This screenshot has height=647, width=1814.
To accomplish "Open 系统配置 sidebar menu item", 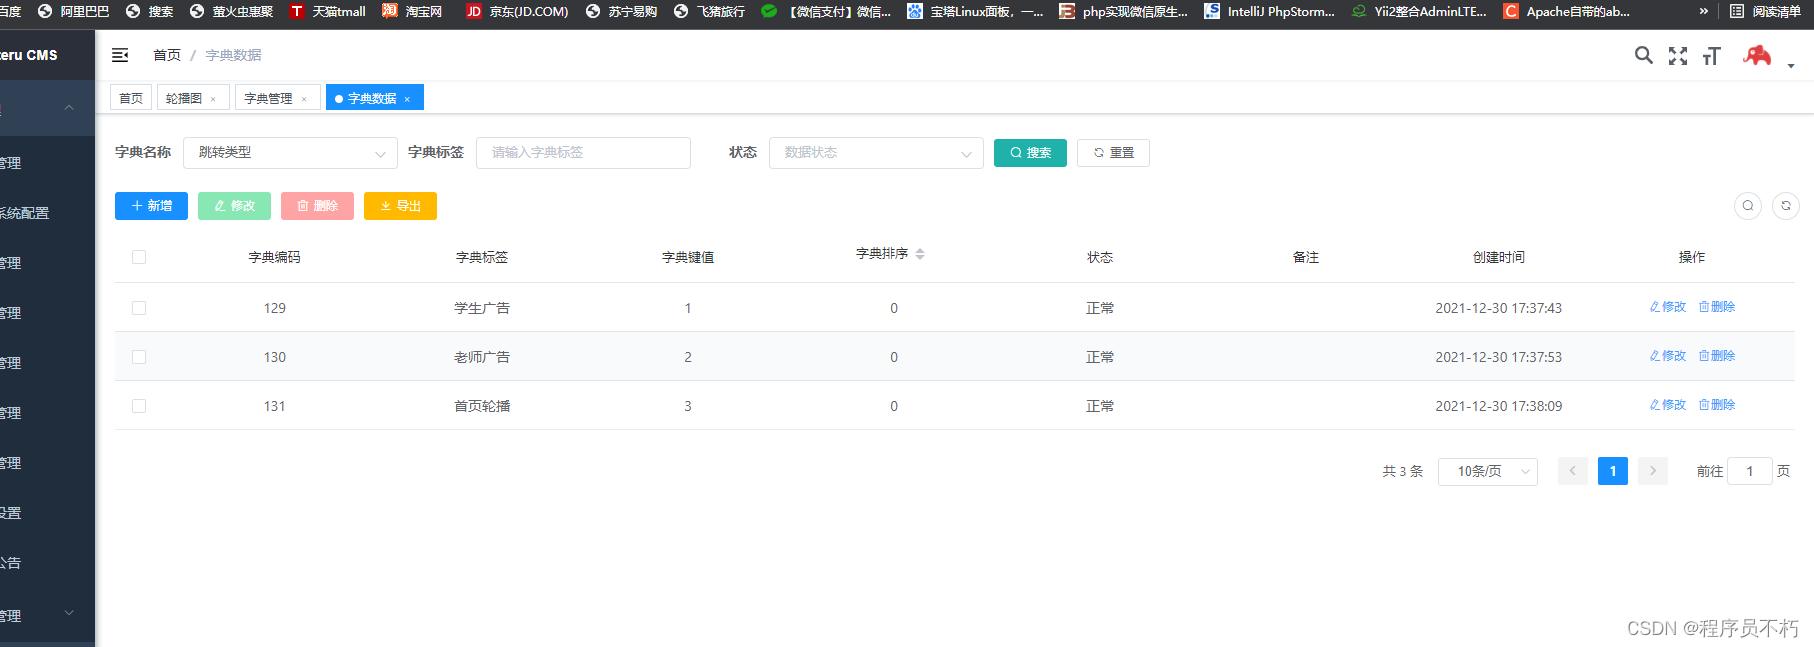I will click(x=24, y=213).
